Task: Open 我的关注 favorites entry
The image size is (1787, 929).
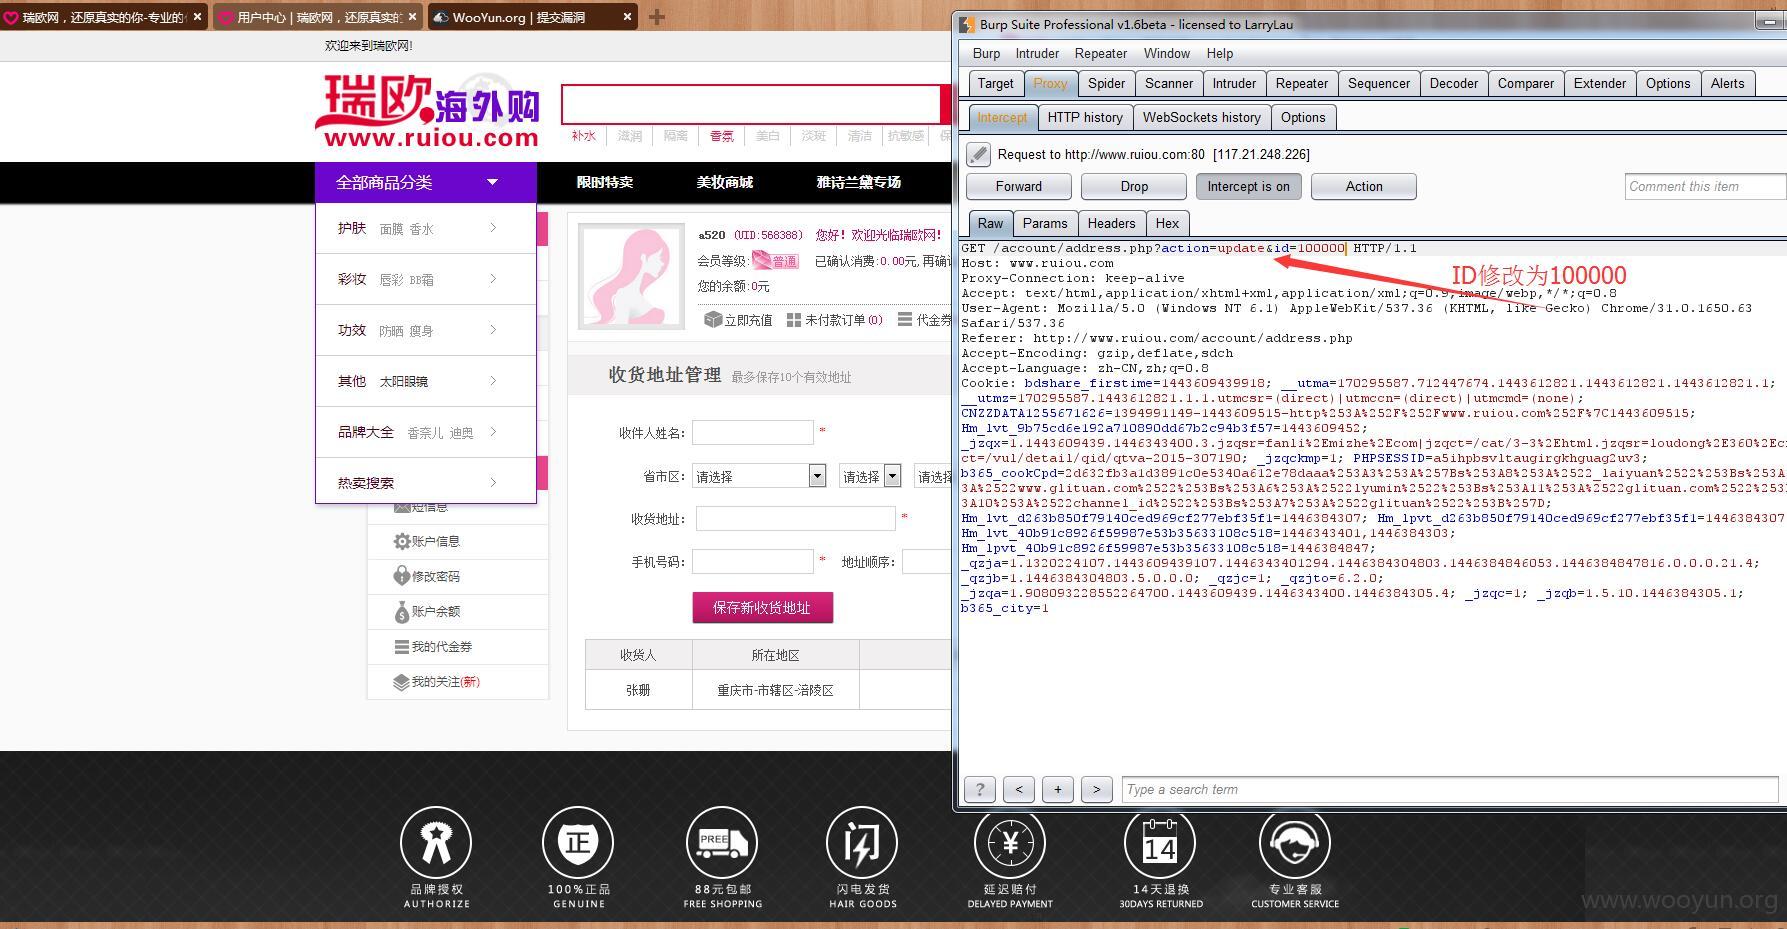Action: (x=402, y=682)
